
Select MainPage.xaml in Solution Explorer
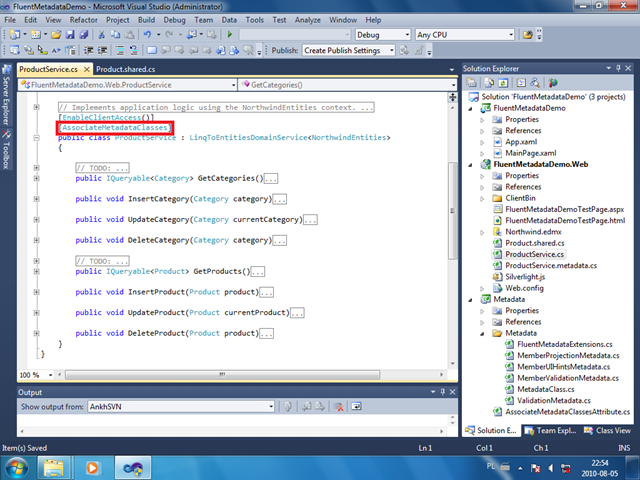pos(531,153)
